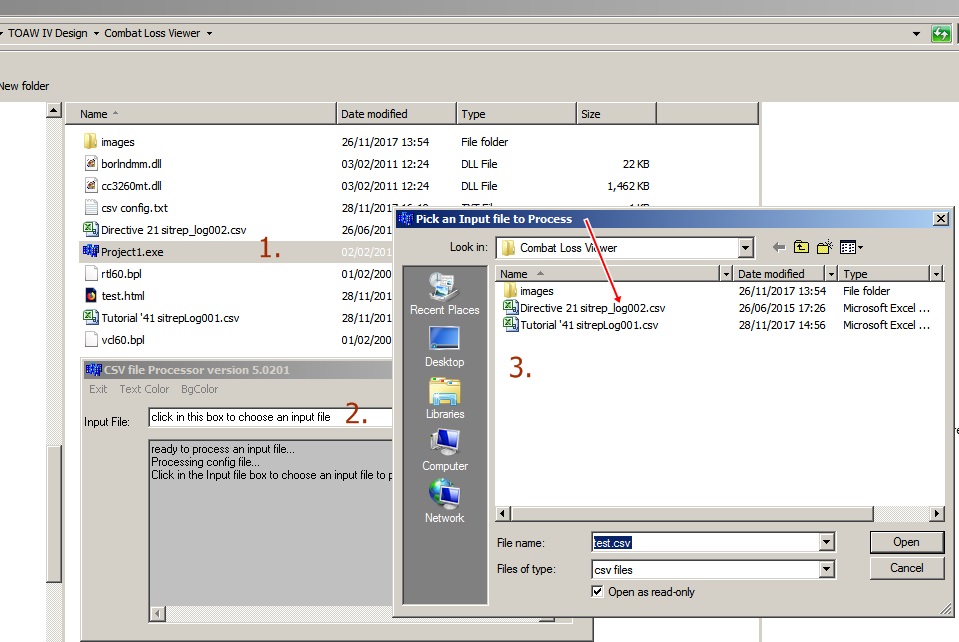
Task: Select the Desktop icon in places bar
Action: tap(444, 347)
